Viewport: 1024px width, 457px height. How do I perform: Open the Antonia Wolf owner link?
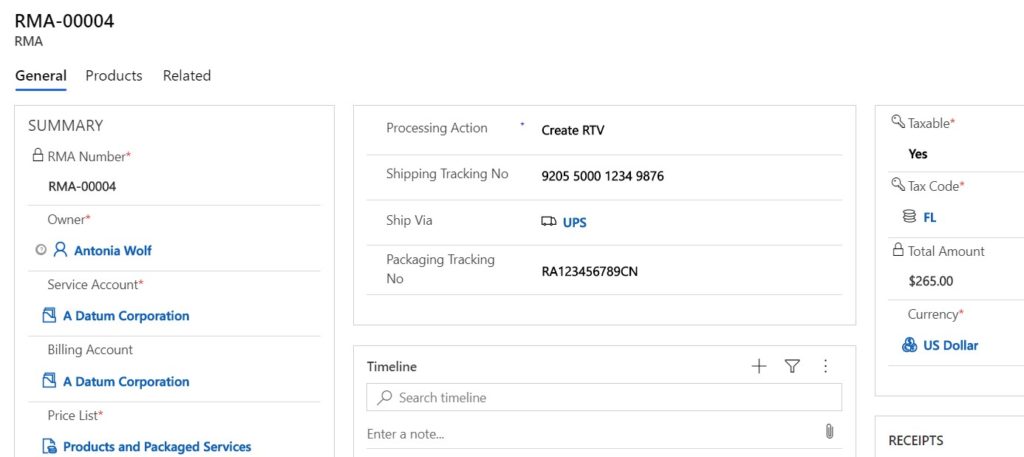[x=113, y=251]
